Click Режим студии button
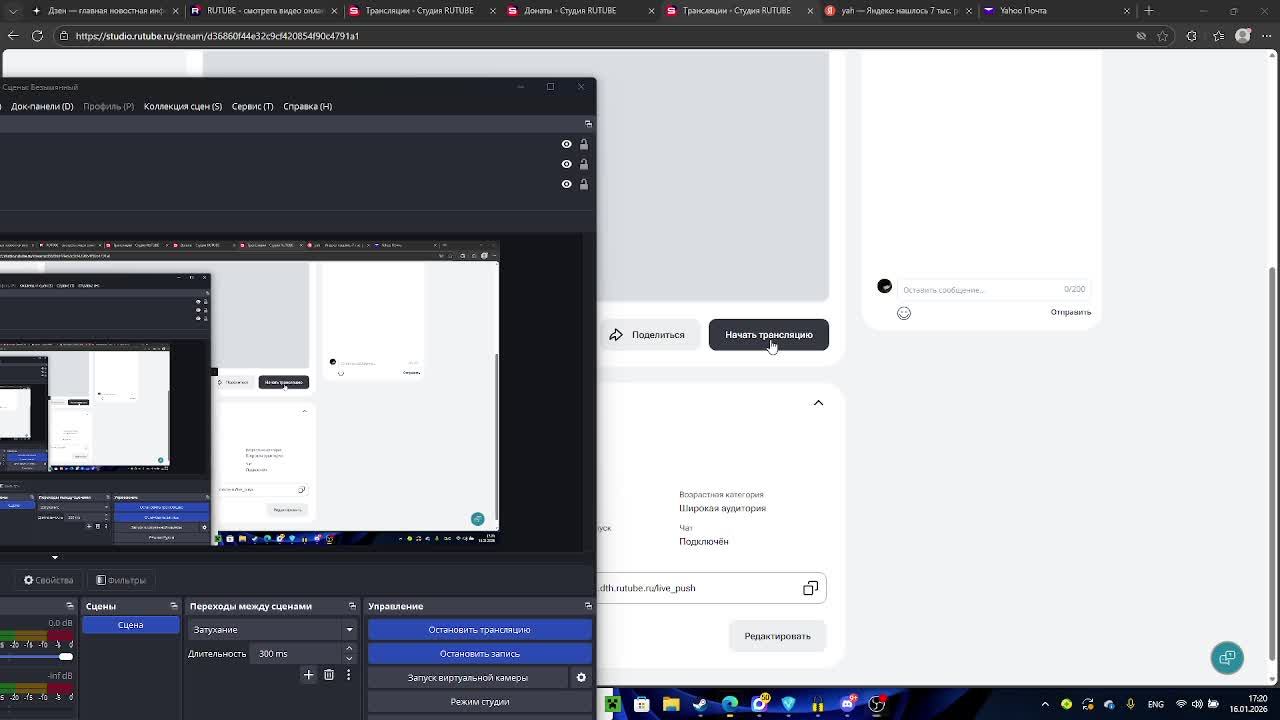Viewport: 1280px width, 720px height. tap(479, 702)
